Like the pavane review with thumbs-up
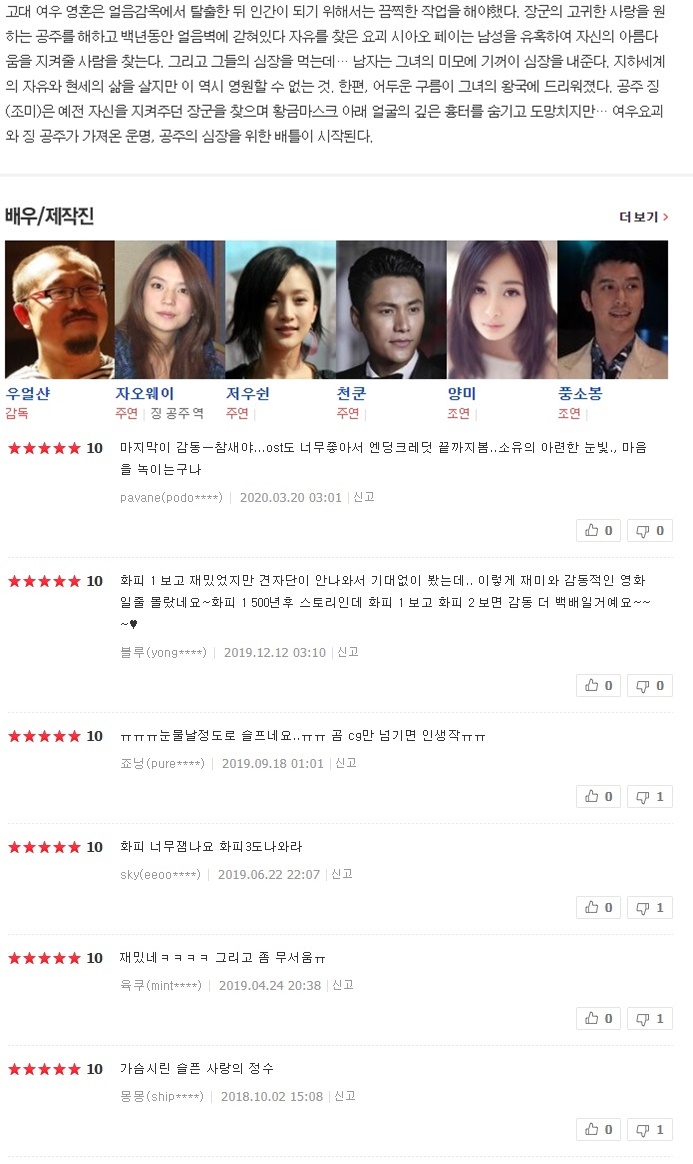 point(598,531)
